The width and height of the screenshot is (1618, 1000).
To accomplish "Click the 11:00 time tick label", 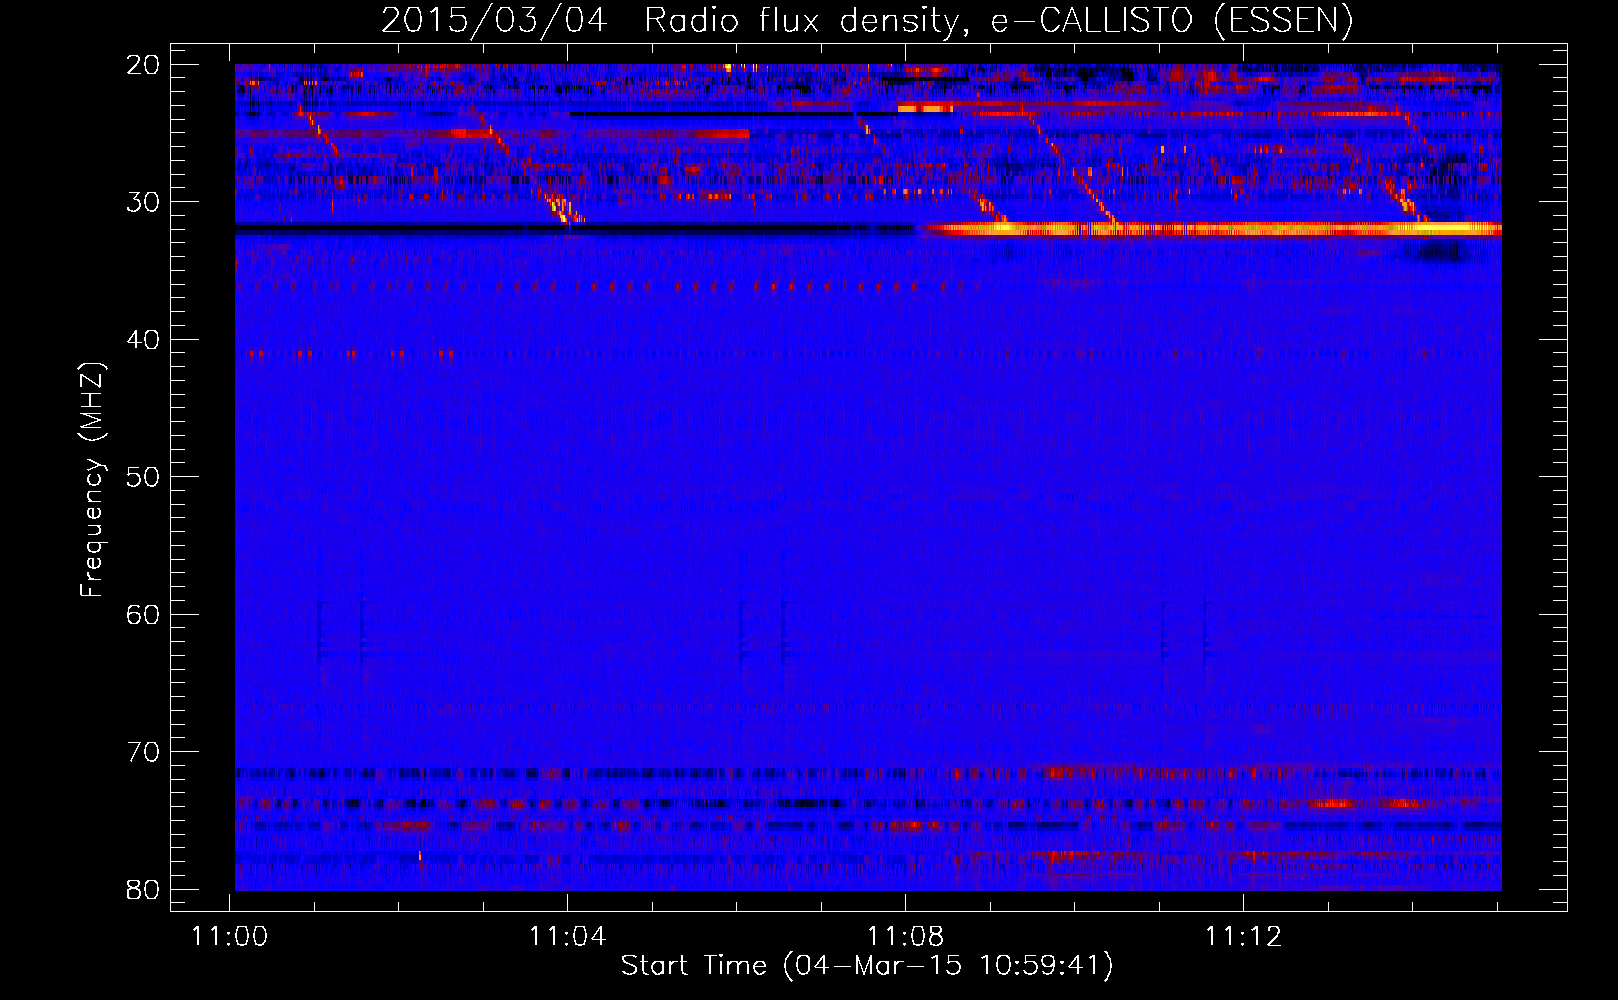I will 230,937.
